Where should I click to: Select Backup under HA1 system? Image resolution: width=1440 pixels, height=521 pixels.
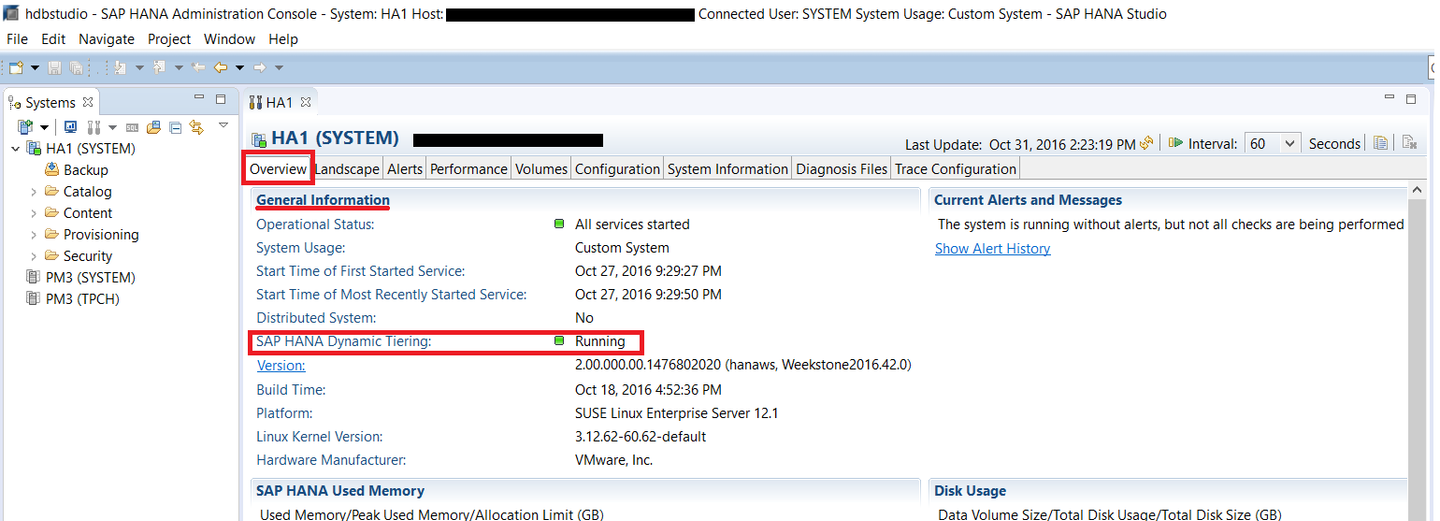point(86,170)
